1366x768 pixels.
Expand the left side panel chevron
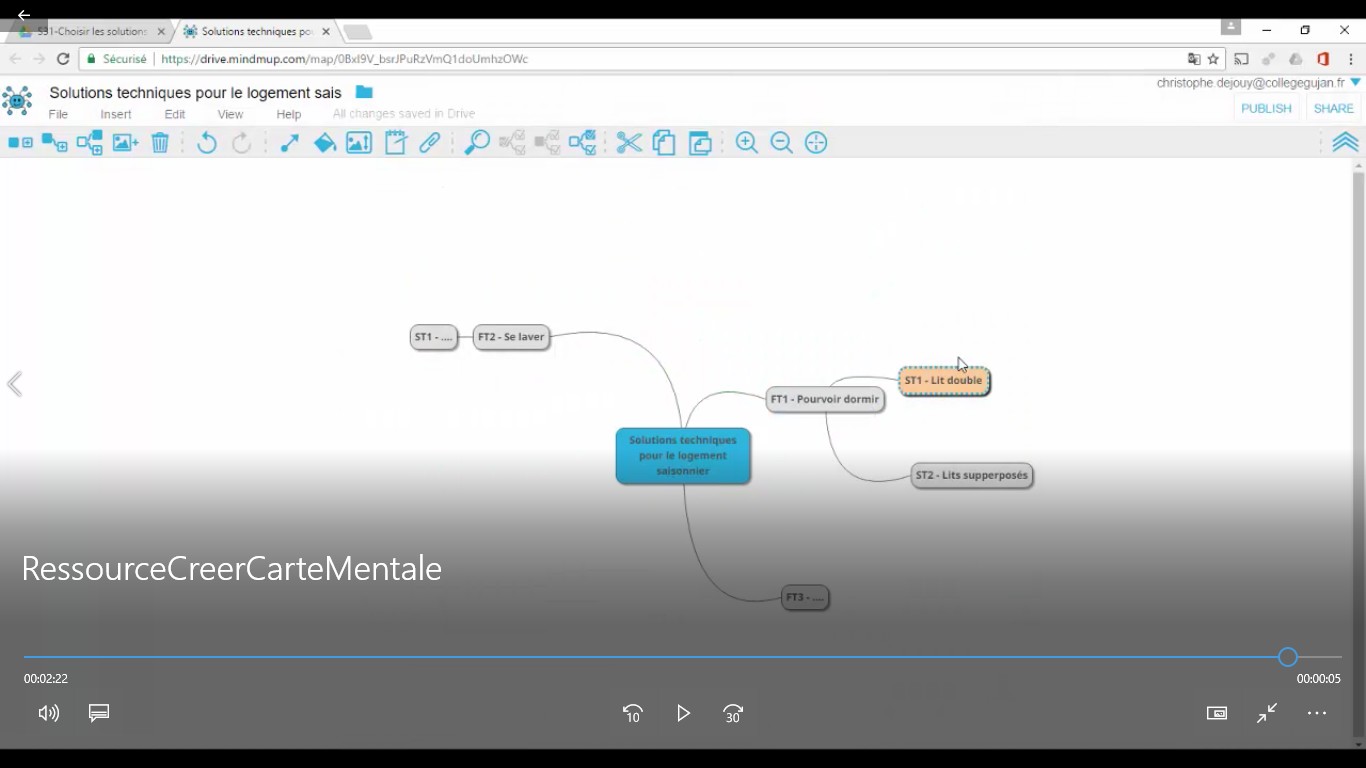(x=15, y=385)
